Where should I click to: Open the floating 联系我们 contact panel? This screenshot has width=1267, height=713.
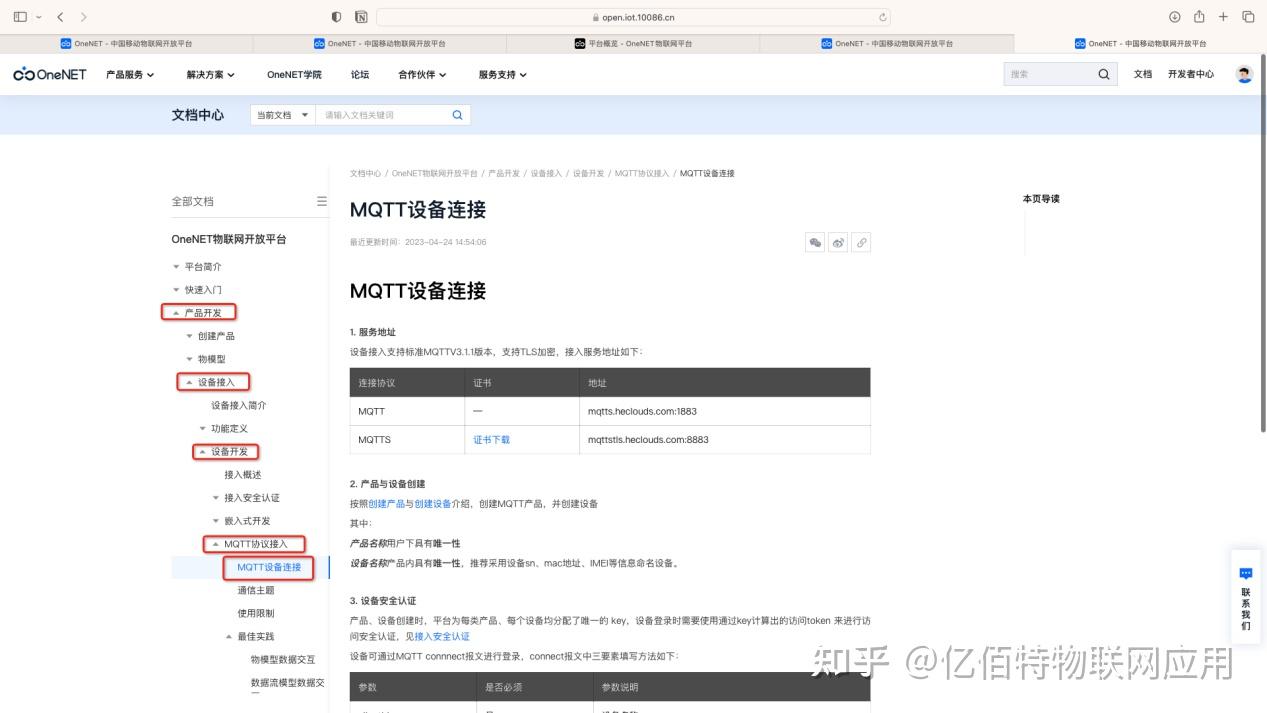coord(1245,600)
